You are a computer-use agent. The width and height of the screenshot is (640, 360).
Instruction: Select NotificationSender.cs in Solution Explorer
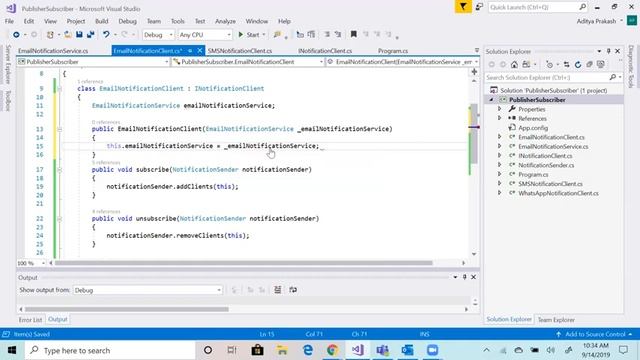[546, 165]
